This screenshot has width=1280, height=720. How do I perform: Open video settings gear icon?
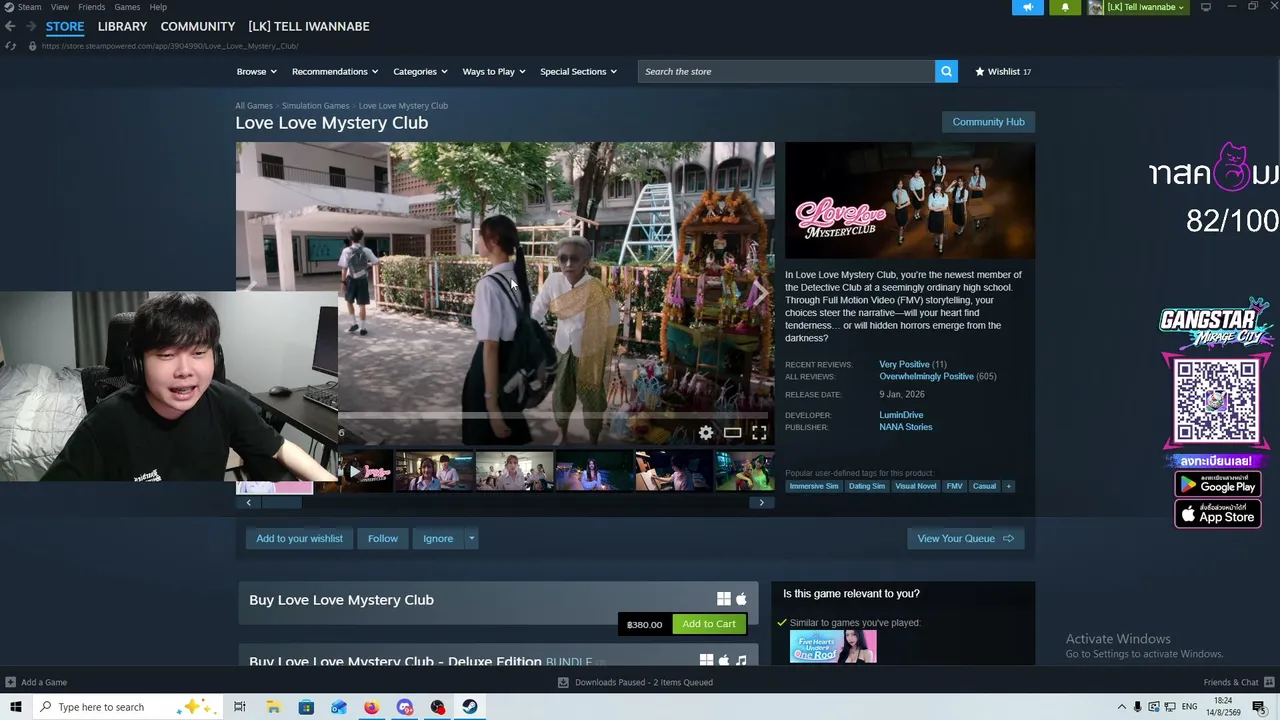(706, 432)
